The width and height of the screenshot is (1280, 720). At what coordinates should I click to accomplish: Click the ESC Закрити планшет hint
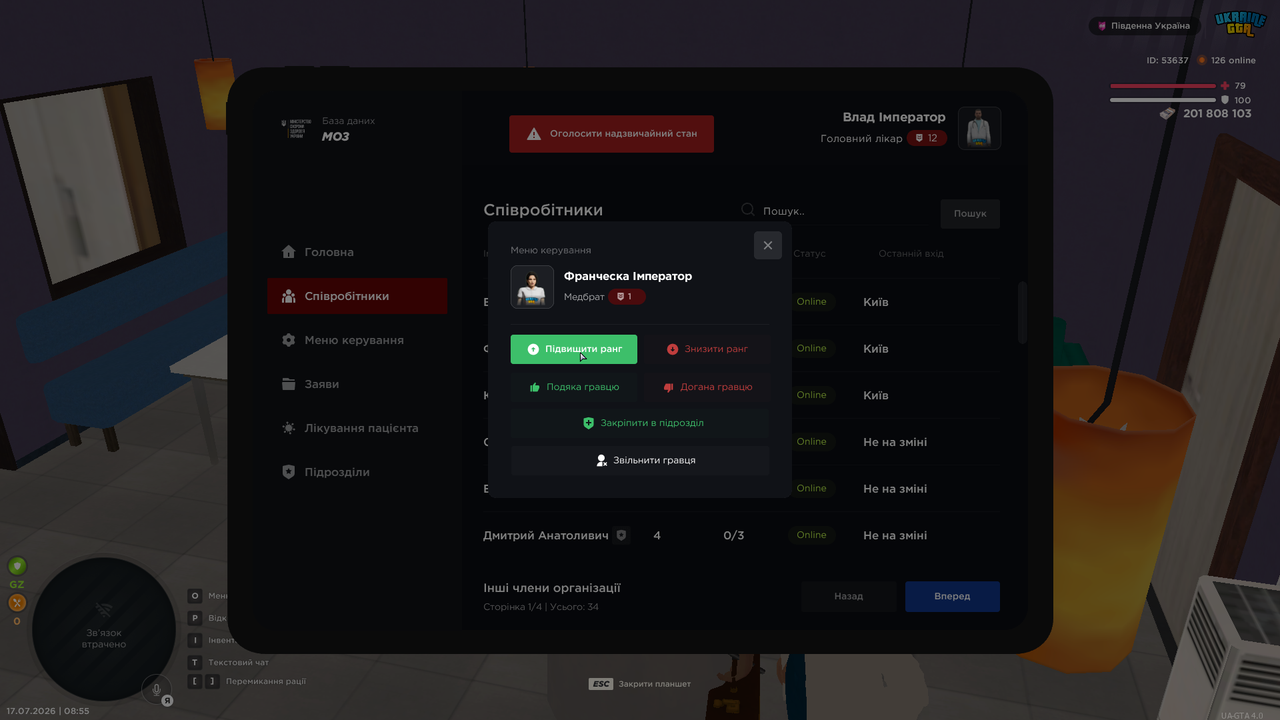(x=640, y=684)
